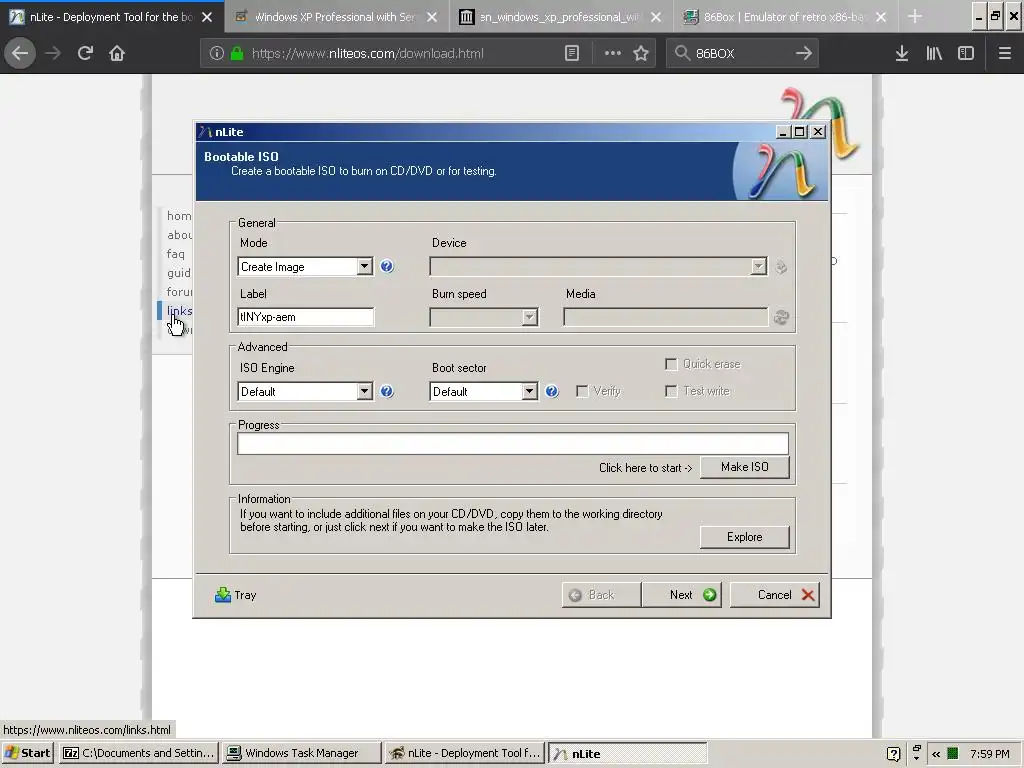Close the 86Box Emulator browser tab
Viewport: 1024px width, 768px height.
click(881, 17)
